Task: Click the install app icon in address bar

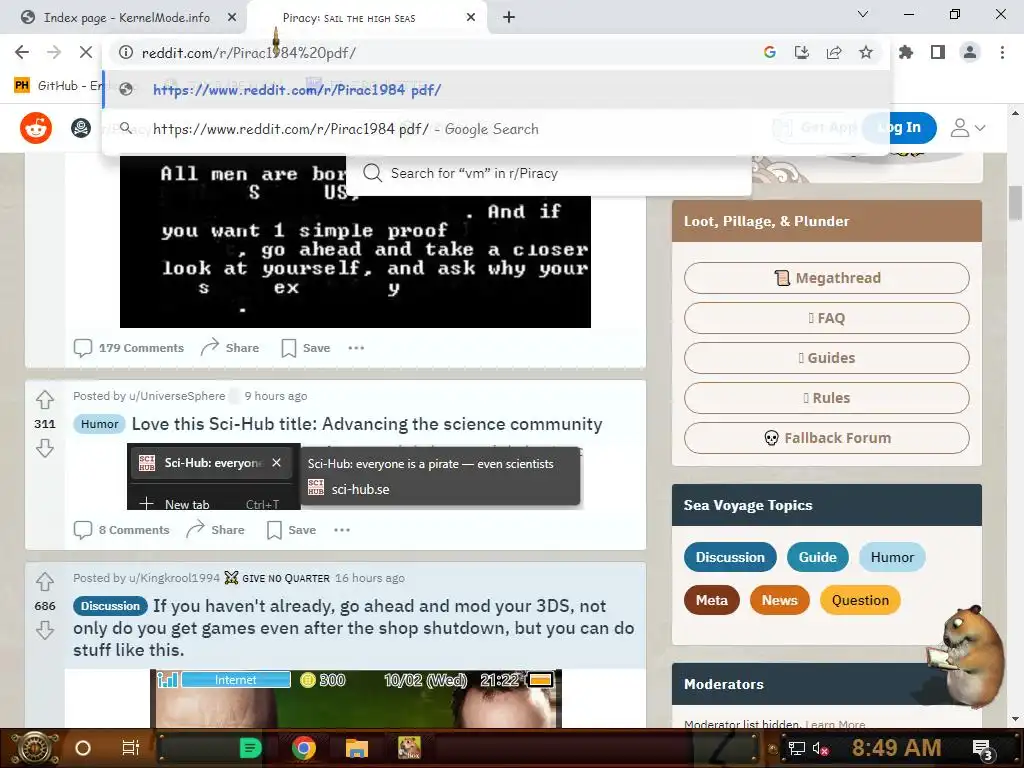Action: click(802, 52)
